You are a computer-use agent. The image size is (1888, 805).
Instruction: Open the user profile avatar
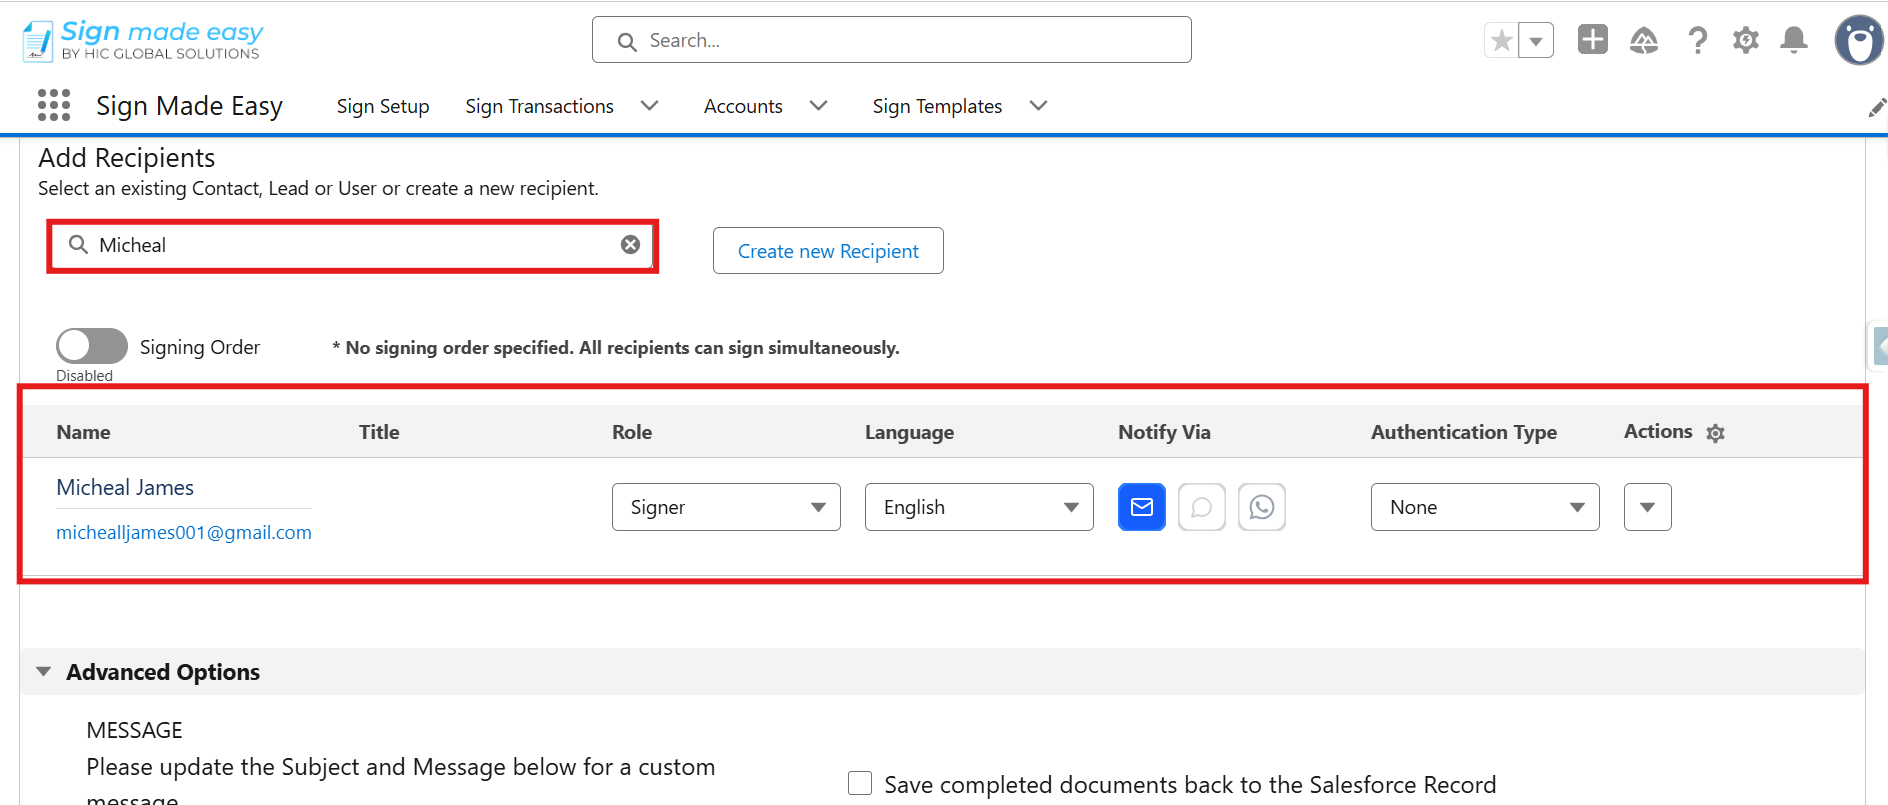tap(1859, 41)
